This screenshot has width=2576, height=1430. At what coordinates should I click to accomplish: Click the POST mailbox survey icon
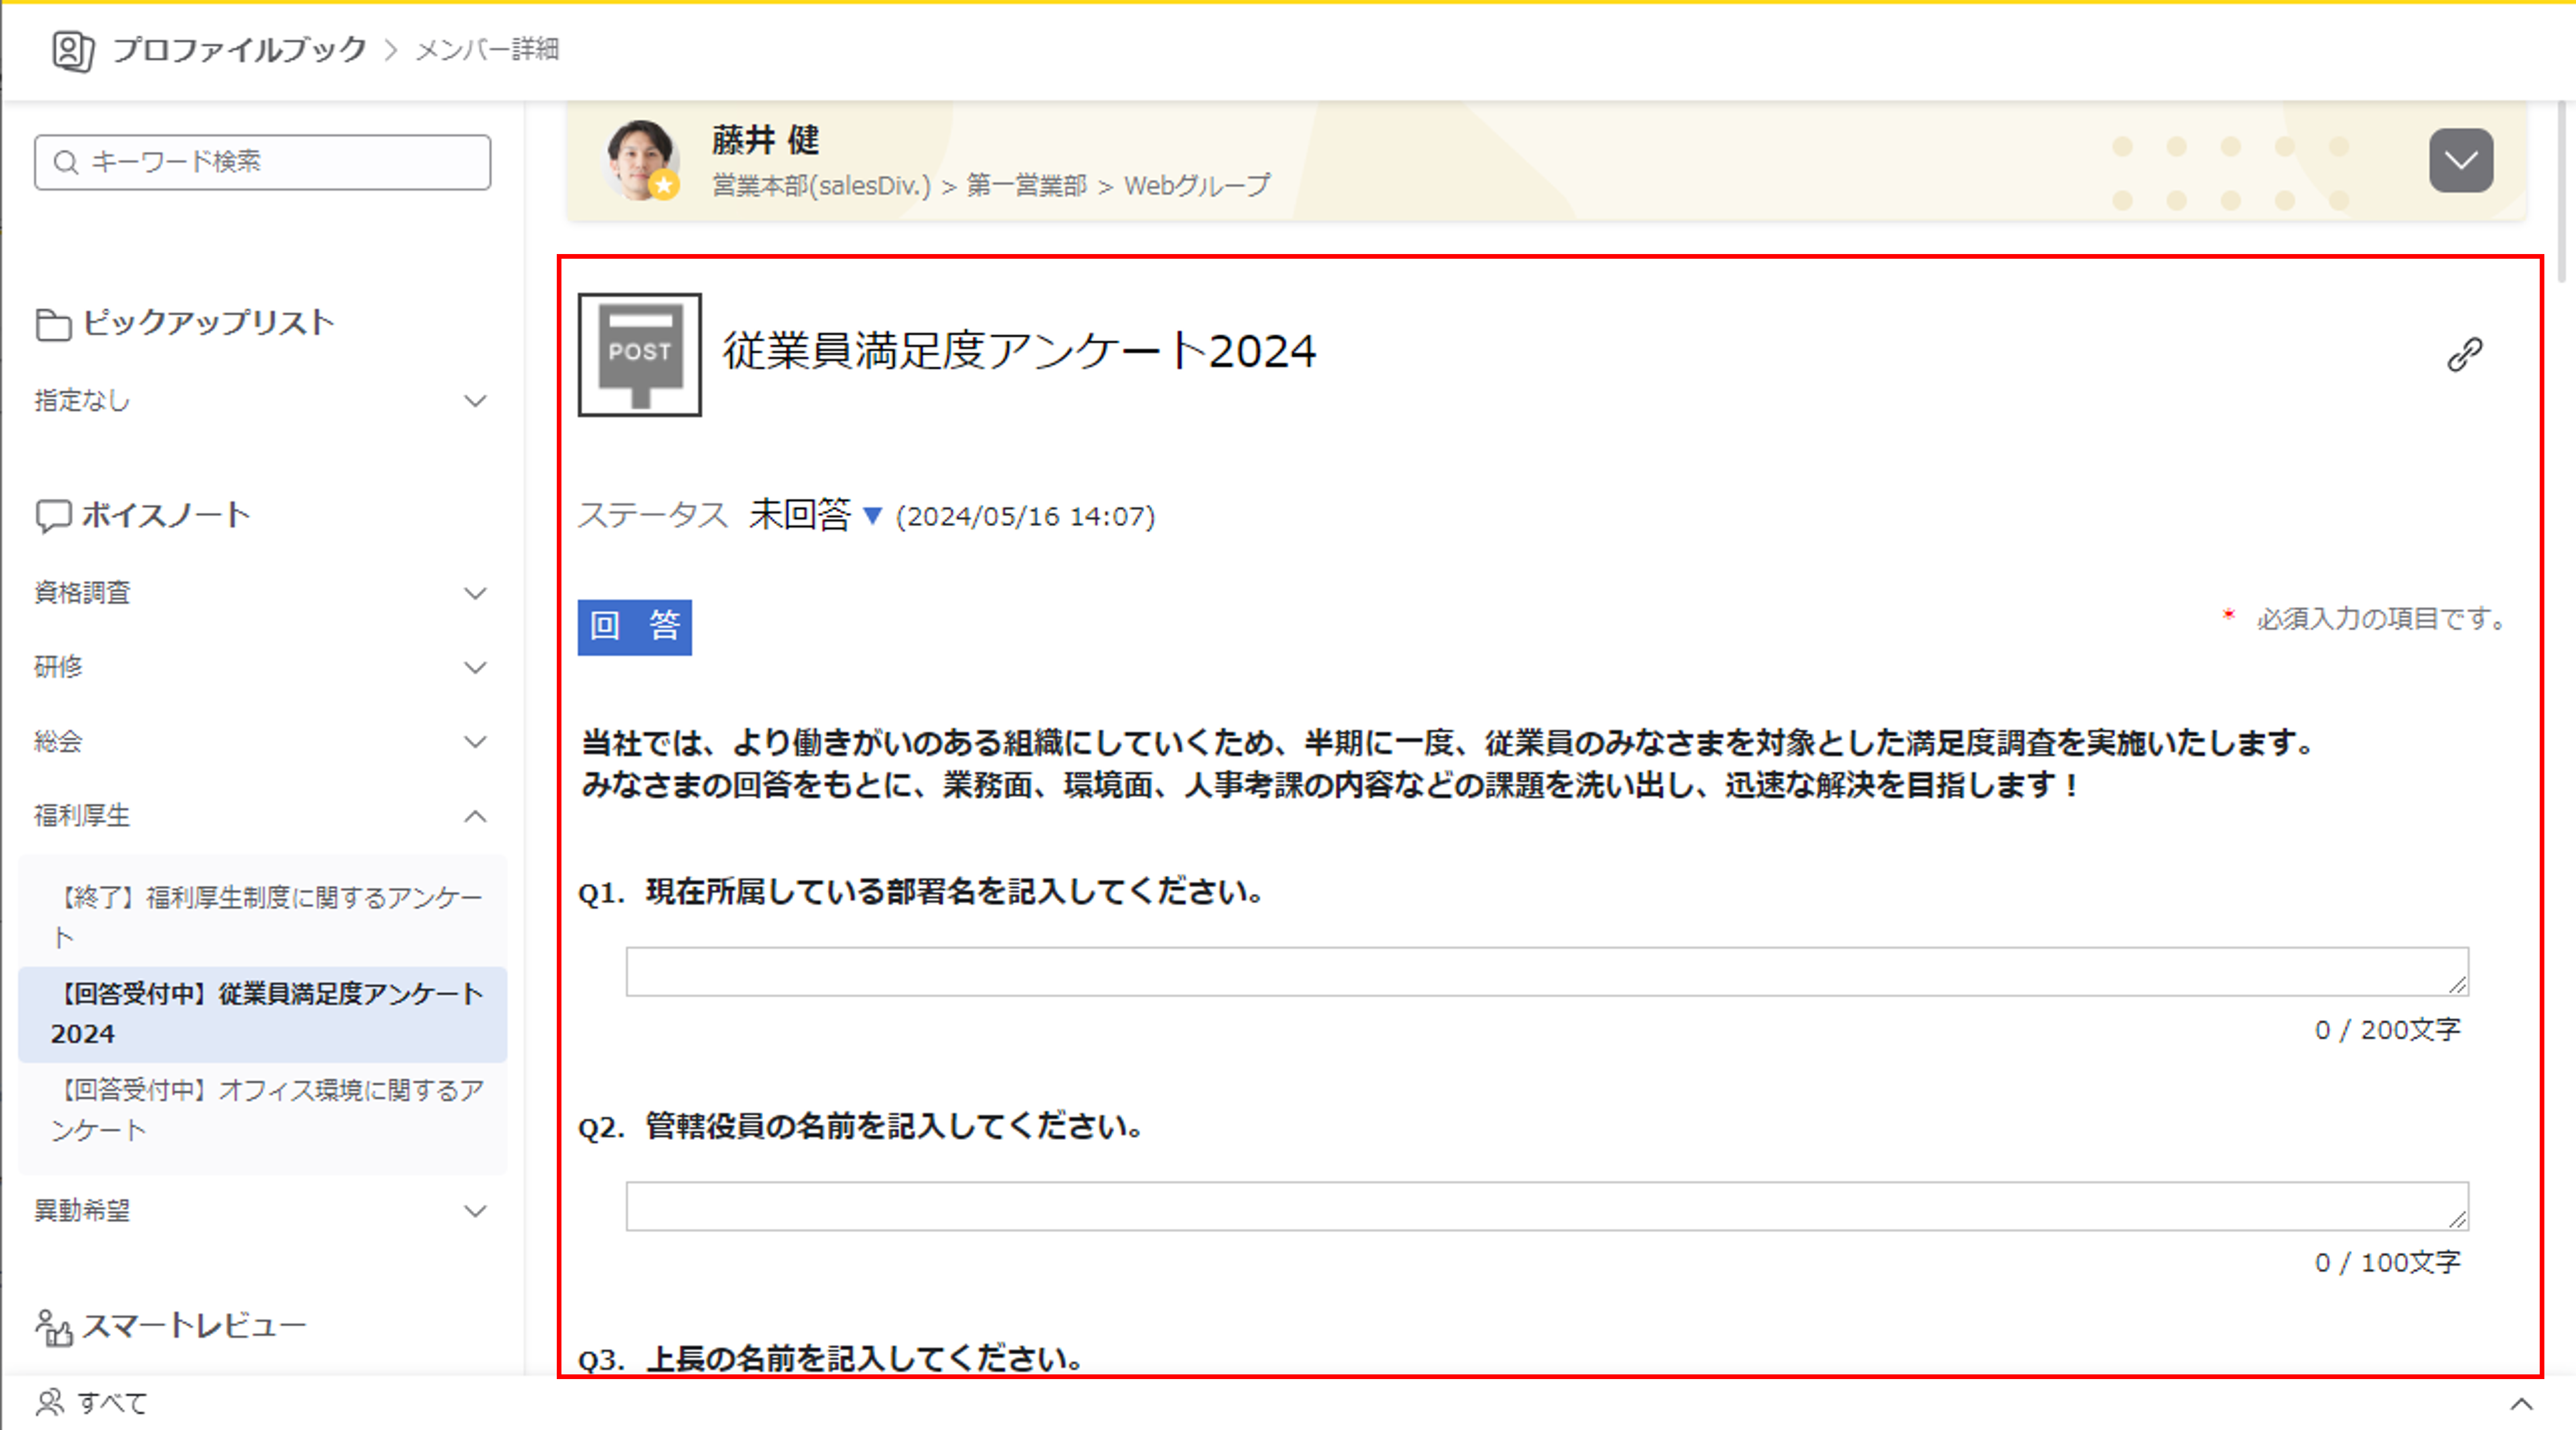point(640,354)
